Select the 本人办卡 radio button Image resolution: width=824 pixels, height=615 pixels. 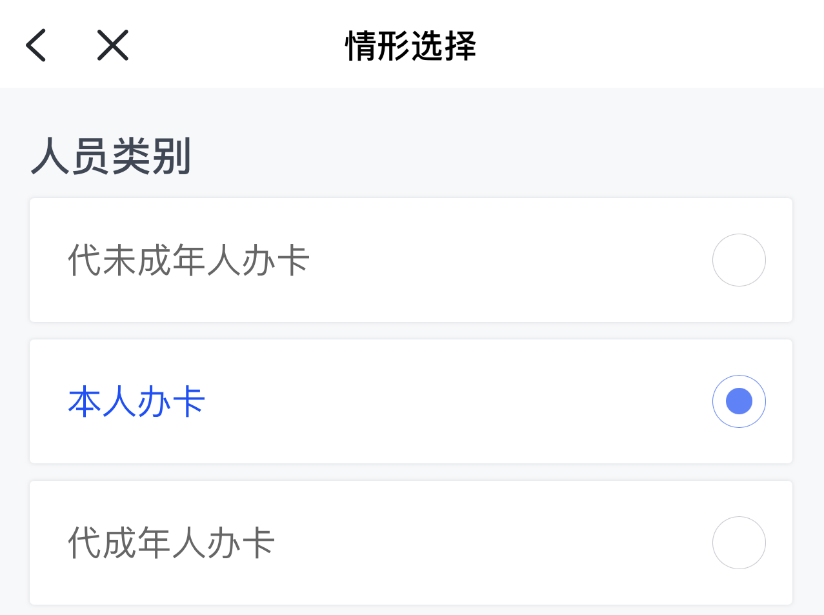tap(738, 401)
